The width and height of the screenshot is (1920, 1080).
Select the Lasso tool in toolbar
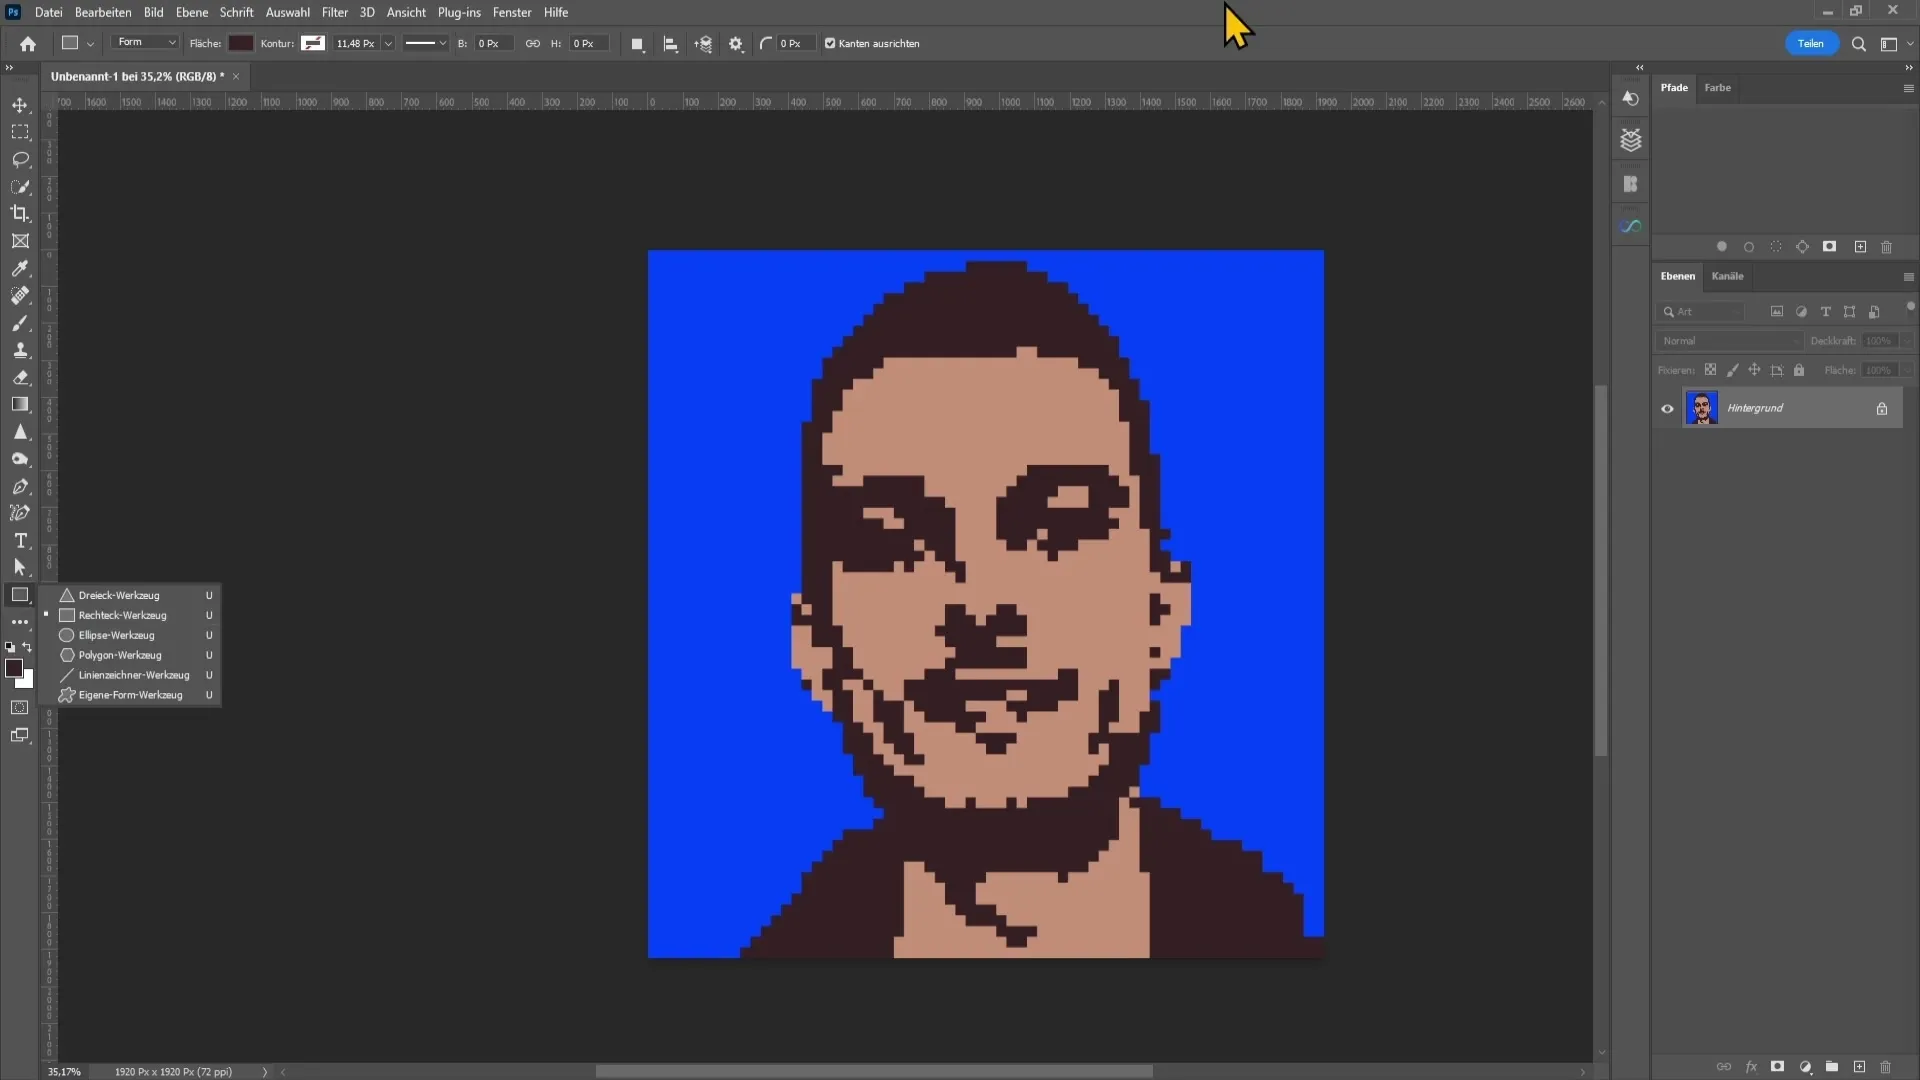click(x=20, y=158)
